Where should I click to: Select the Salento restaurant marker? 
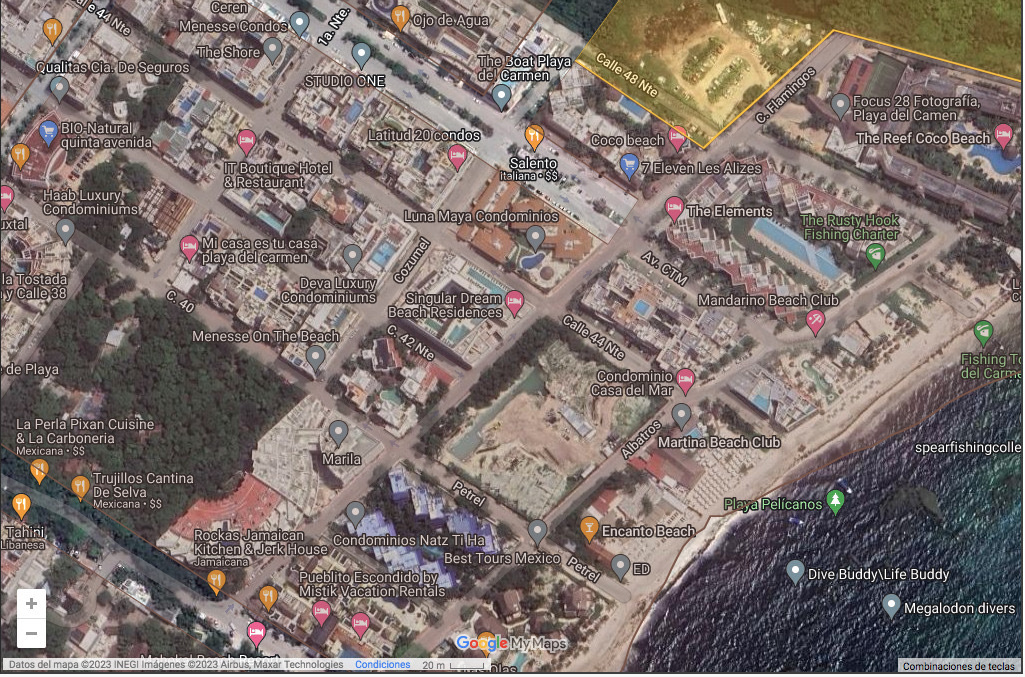pyautogui.click(x=534, y=137)
